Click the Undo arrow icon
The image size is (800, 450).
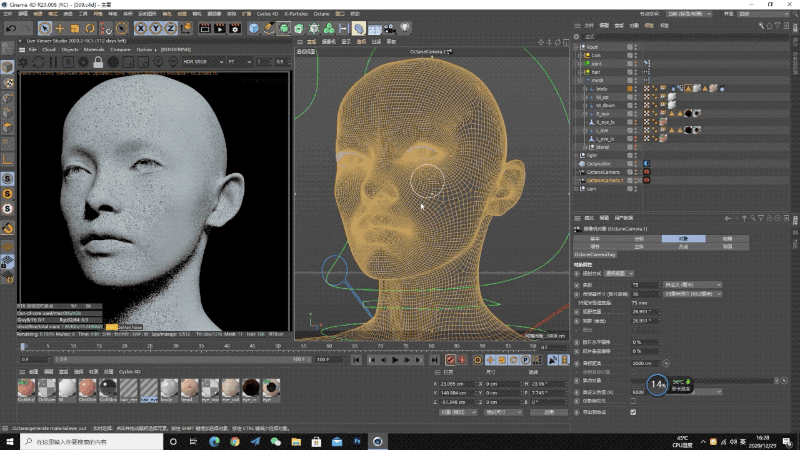point(10,28)
